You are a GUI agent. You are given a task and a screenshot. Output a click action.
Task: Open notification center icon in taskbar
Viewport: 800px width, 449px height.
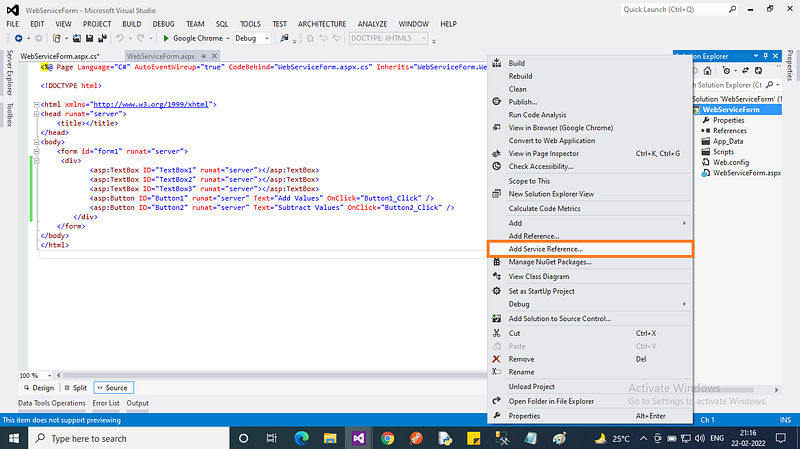(x=781, y=438)
